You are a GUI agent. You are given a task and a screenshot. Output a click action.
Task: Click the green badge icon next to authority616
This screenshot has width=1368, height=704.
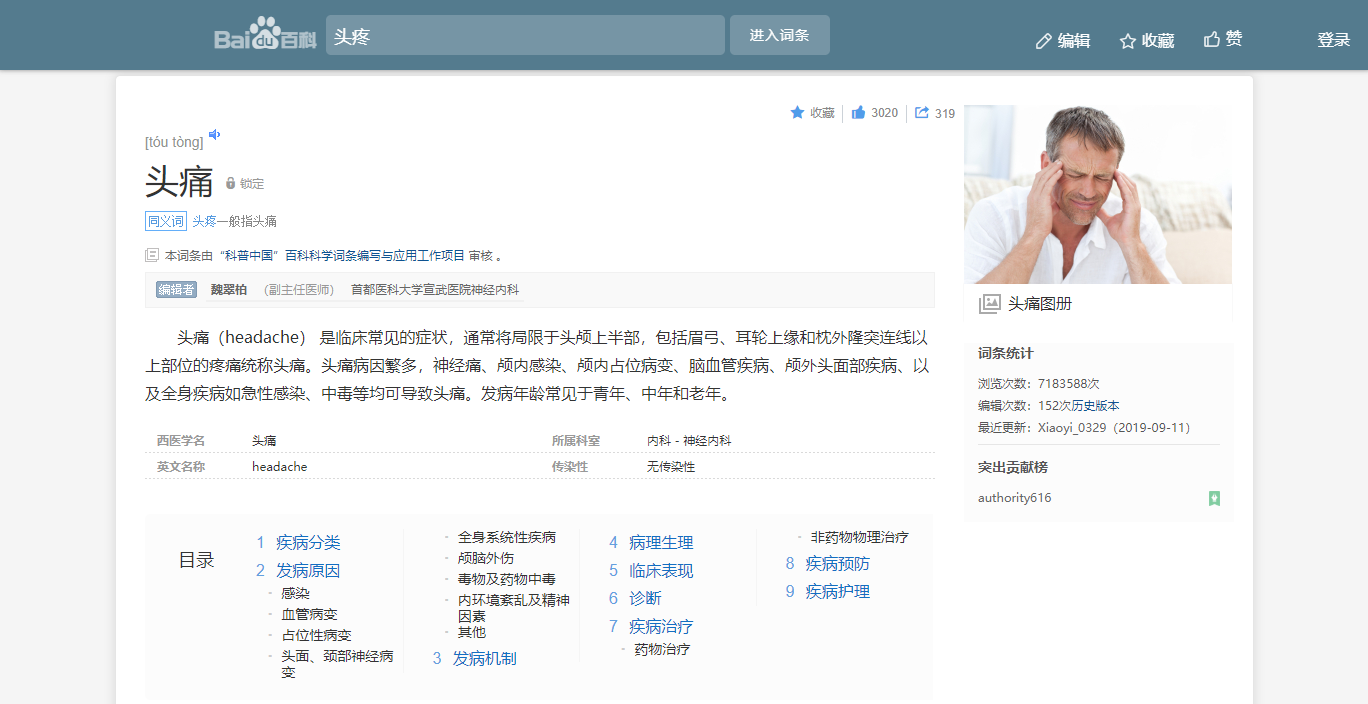click(x=1214, y=498)
